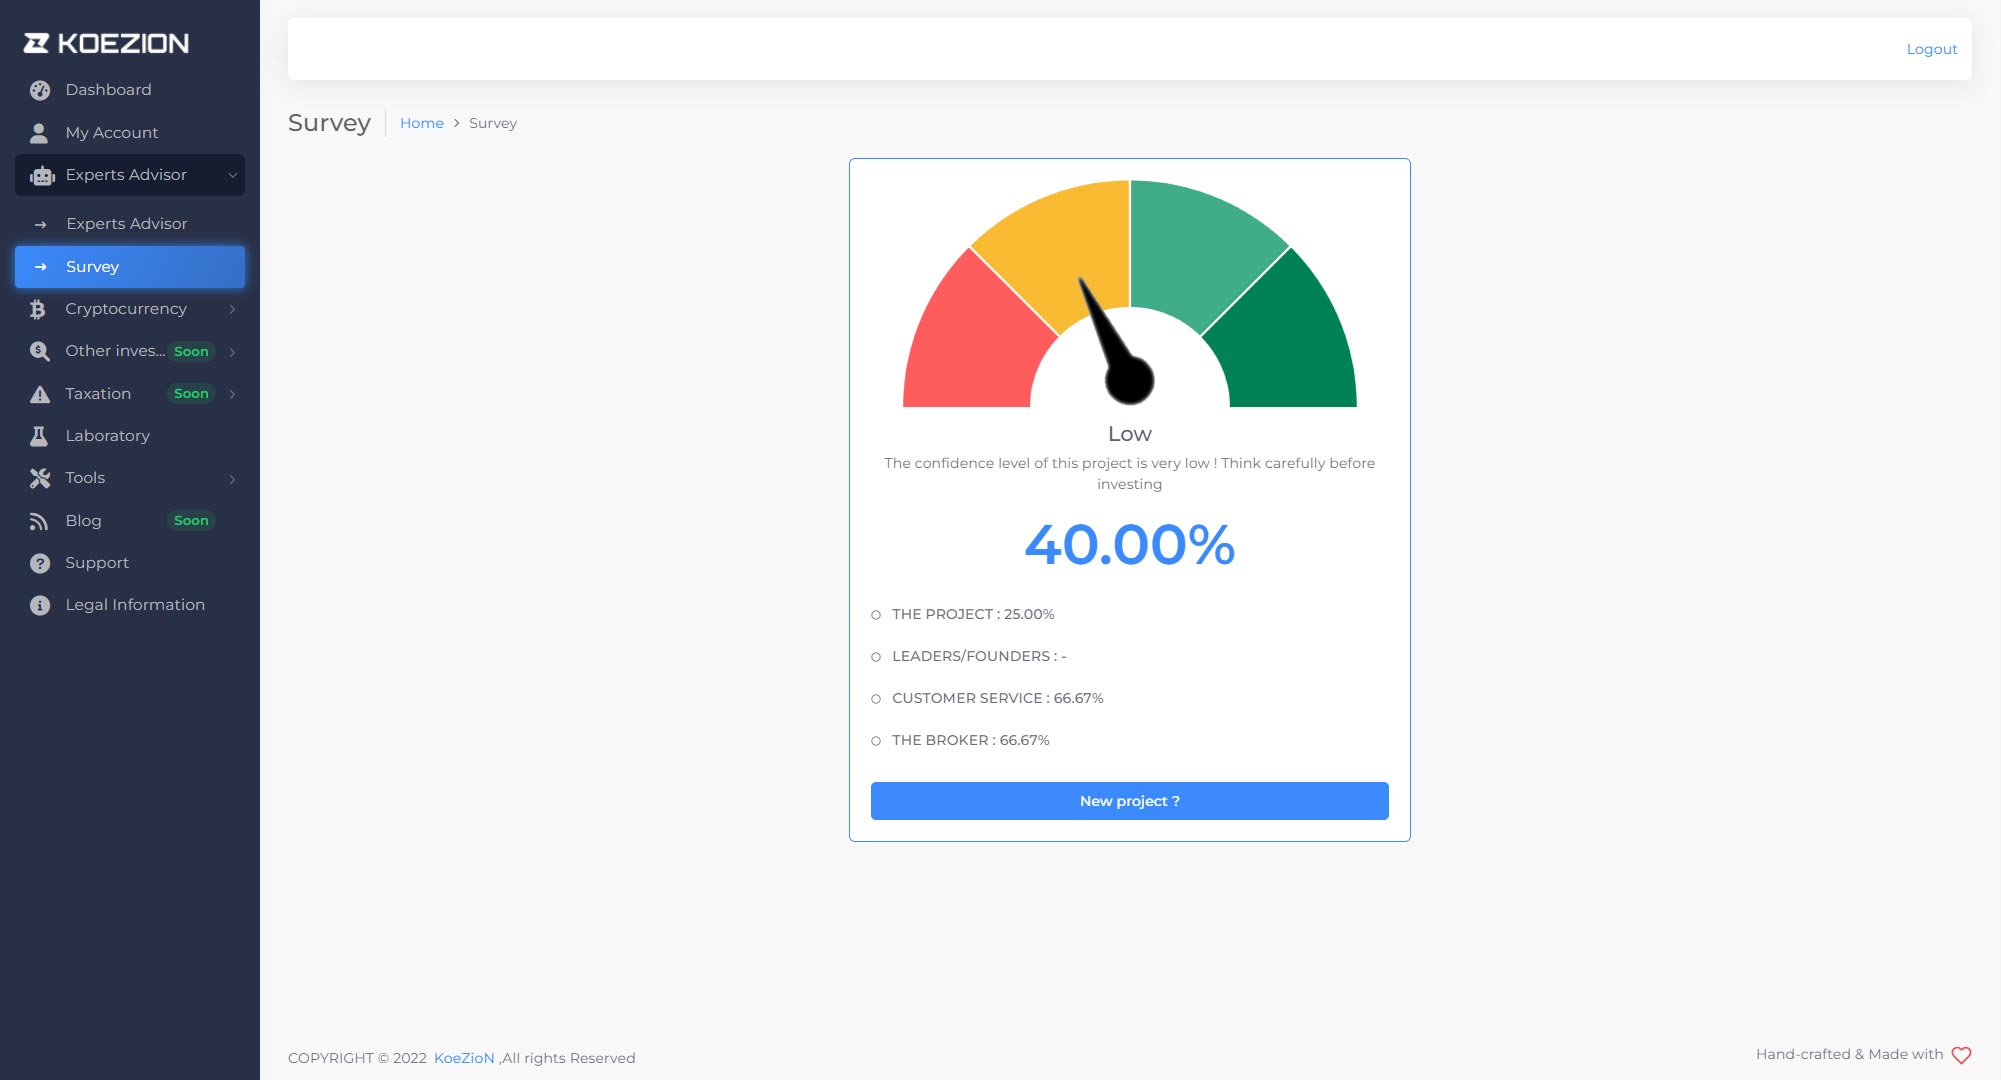This screenshot has height=1080, width=2001.
Task: Click the KOEZION logo
Action: 106,43
